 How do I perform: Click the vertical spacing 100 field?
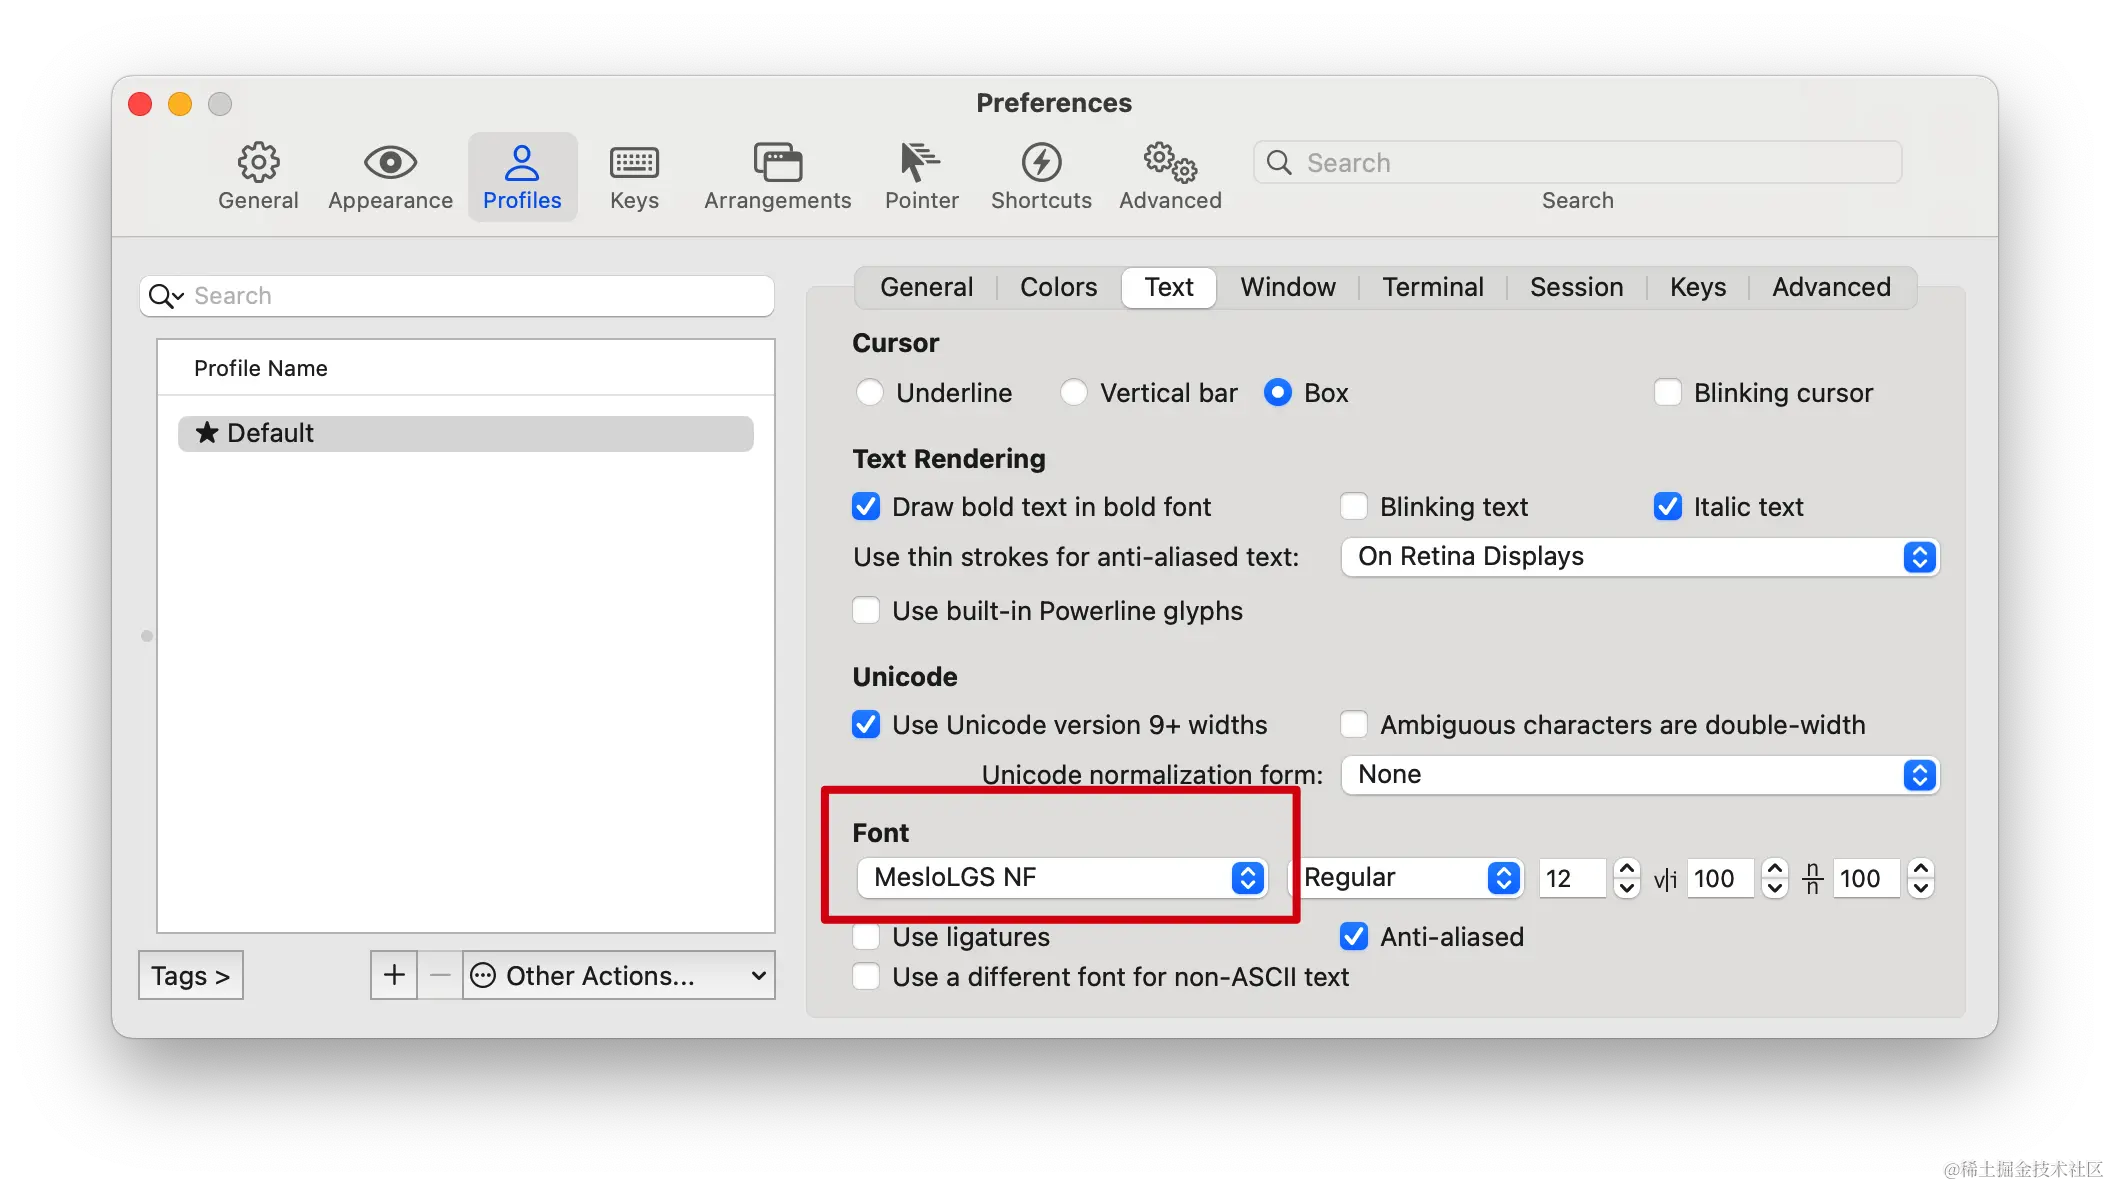1866,879
